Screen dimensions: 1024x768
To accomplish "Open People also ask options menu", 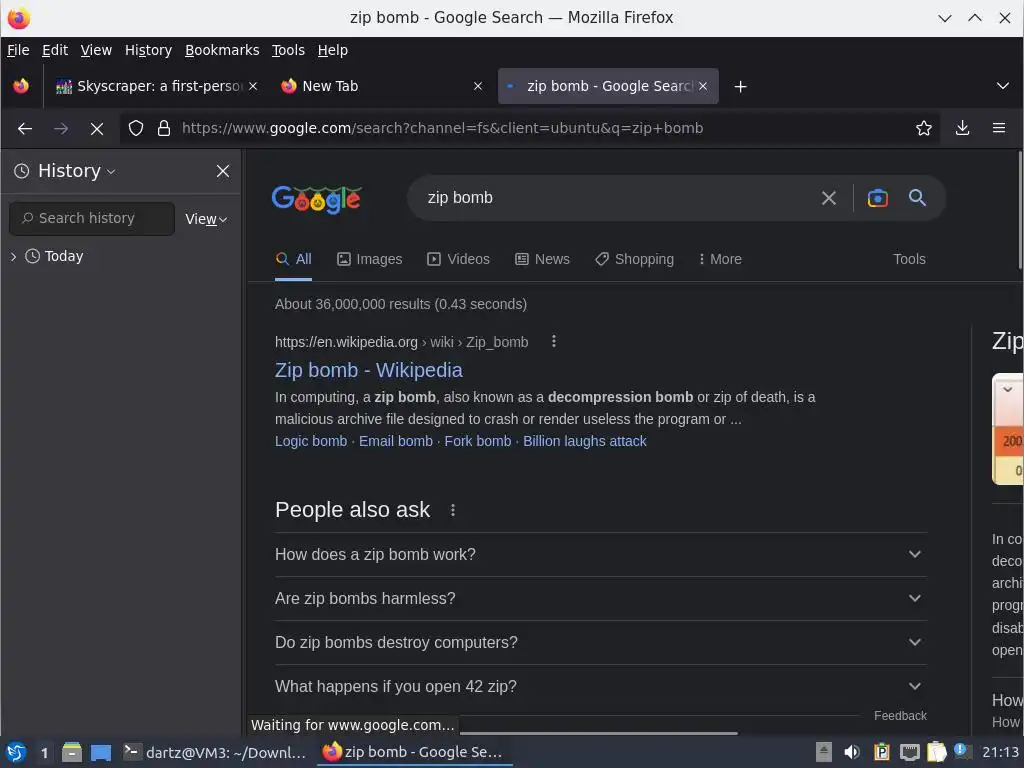I will coord(453,510).
